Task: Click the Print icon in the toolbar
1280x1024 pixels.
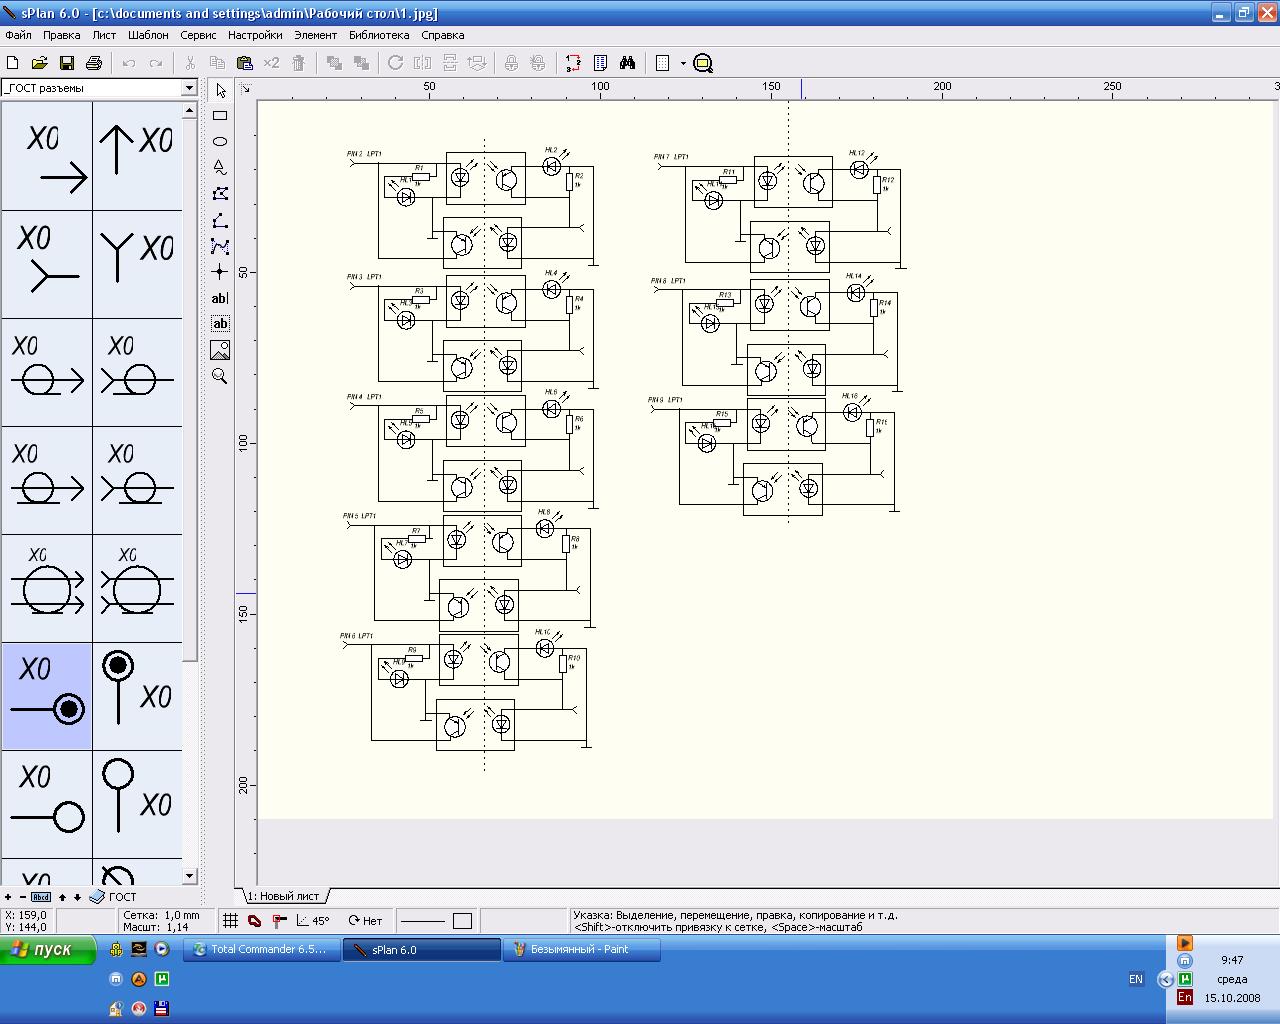Action: click(x=94, y=63)
